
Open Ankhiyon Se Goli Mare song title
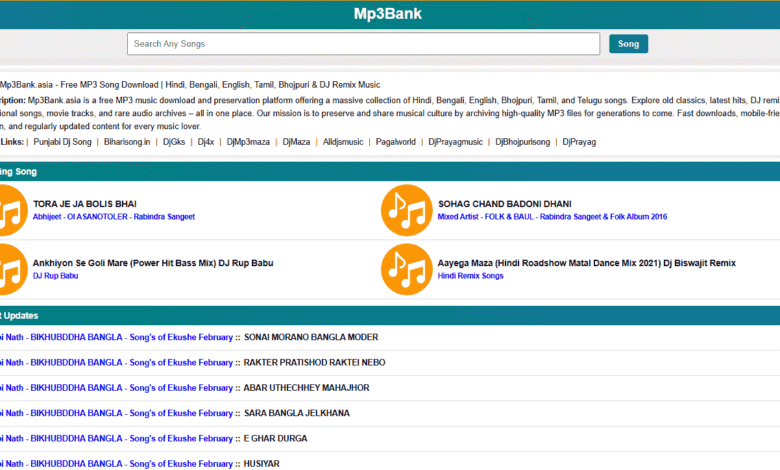click(x=153, y=263)
